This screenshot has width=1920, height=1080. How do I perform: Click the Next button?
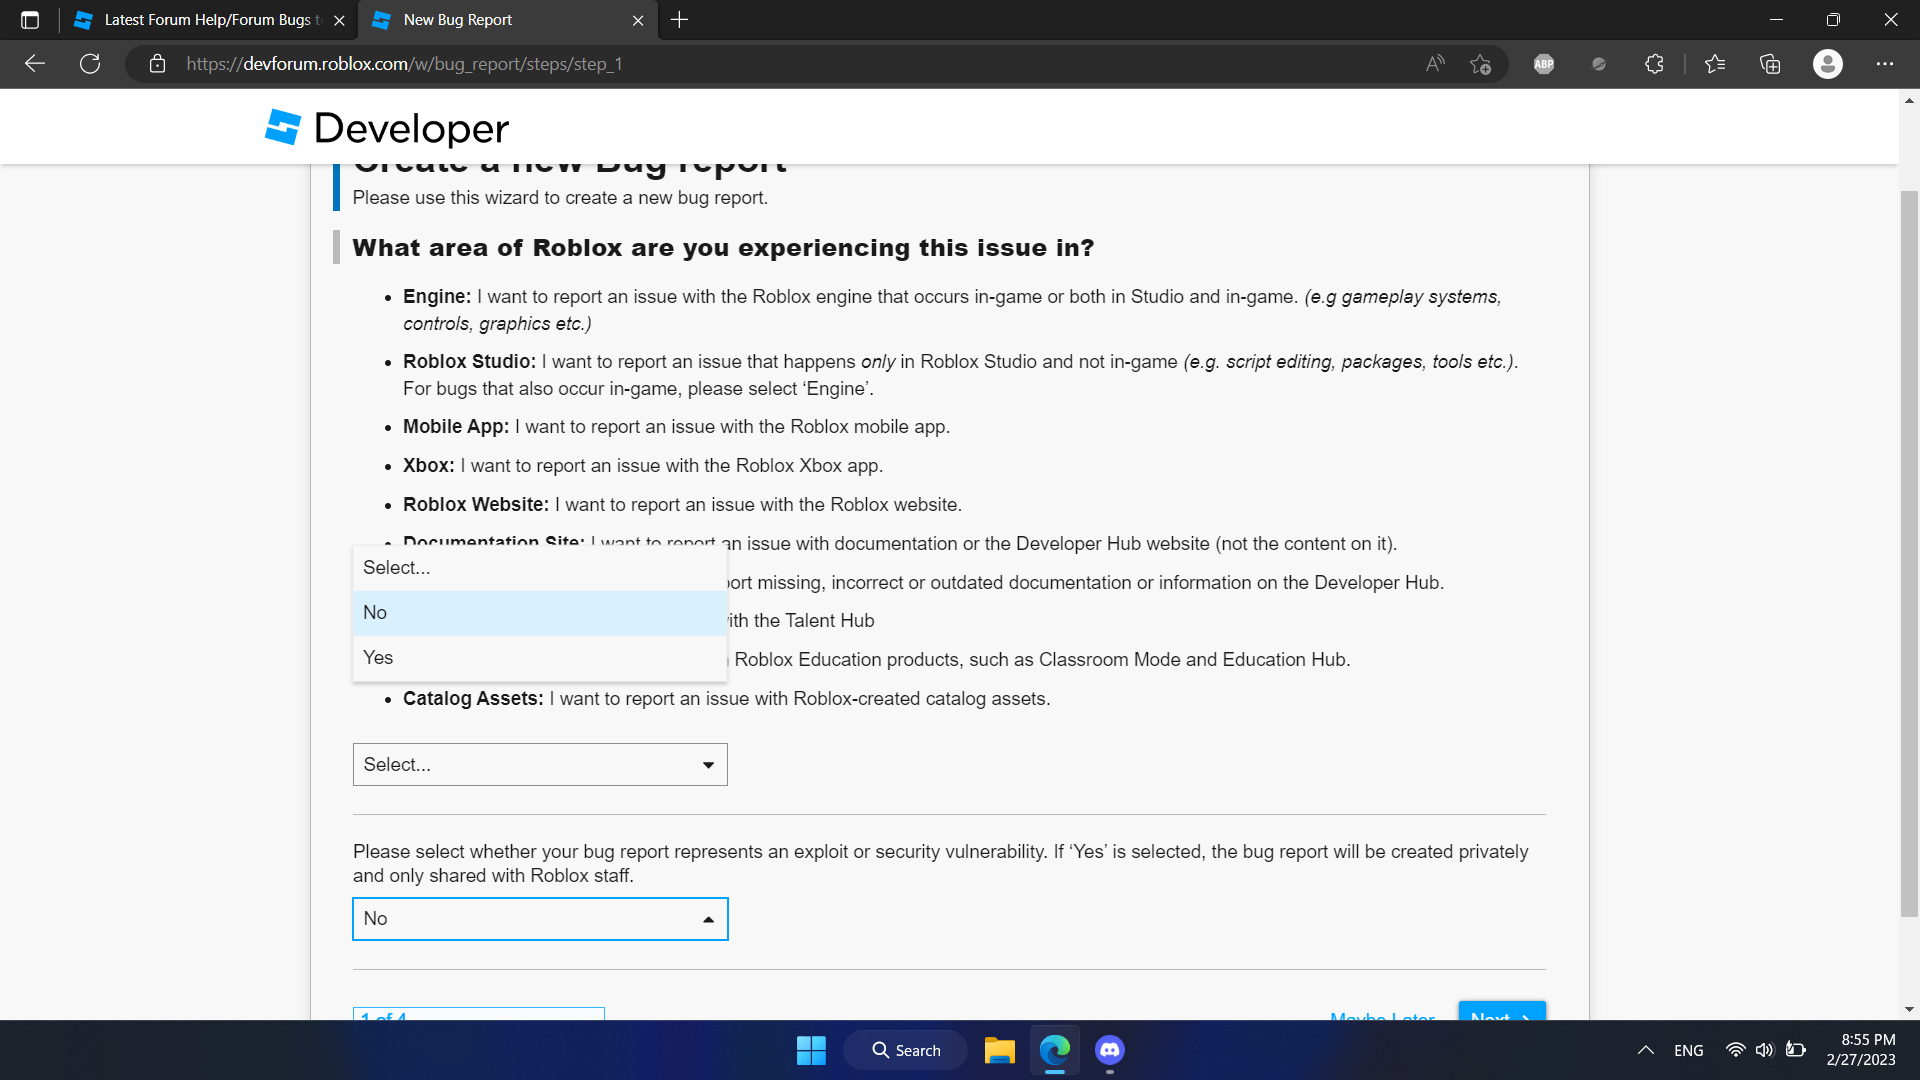[1501, 1012]
